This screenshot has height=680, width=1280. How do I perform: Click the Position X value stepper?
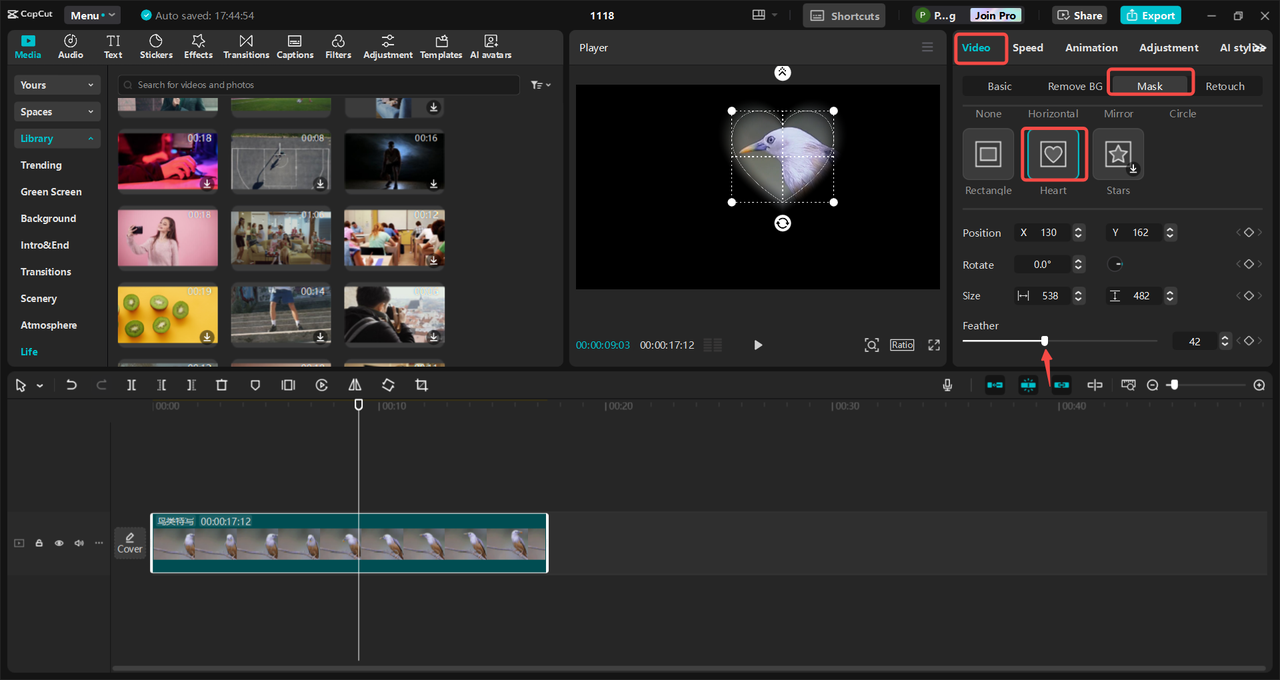click(1078, 232)
